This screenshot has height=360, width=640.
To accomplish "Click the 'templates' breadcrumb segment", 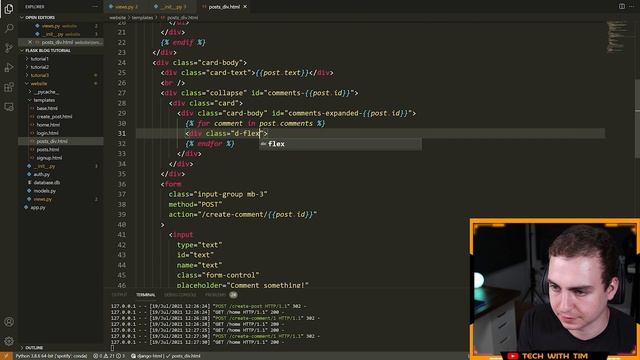I will pos(142,18).
